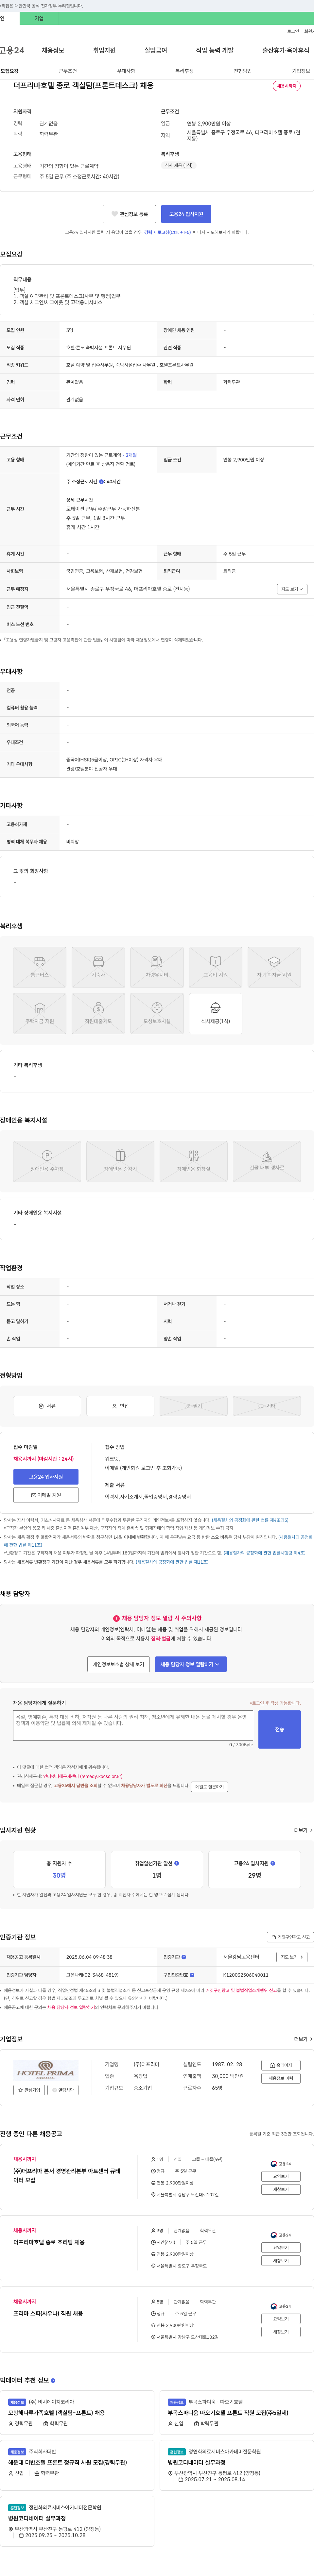The width and height of the screenshot is (314, 2576).
Task: Click the 필기 screening method box
Action: click(x=193, y=1406)
